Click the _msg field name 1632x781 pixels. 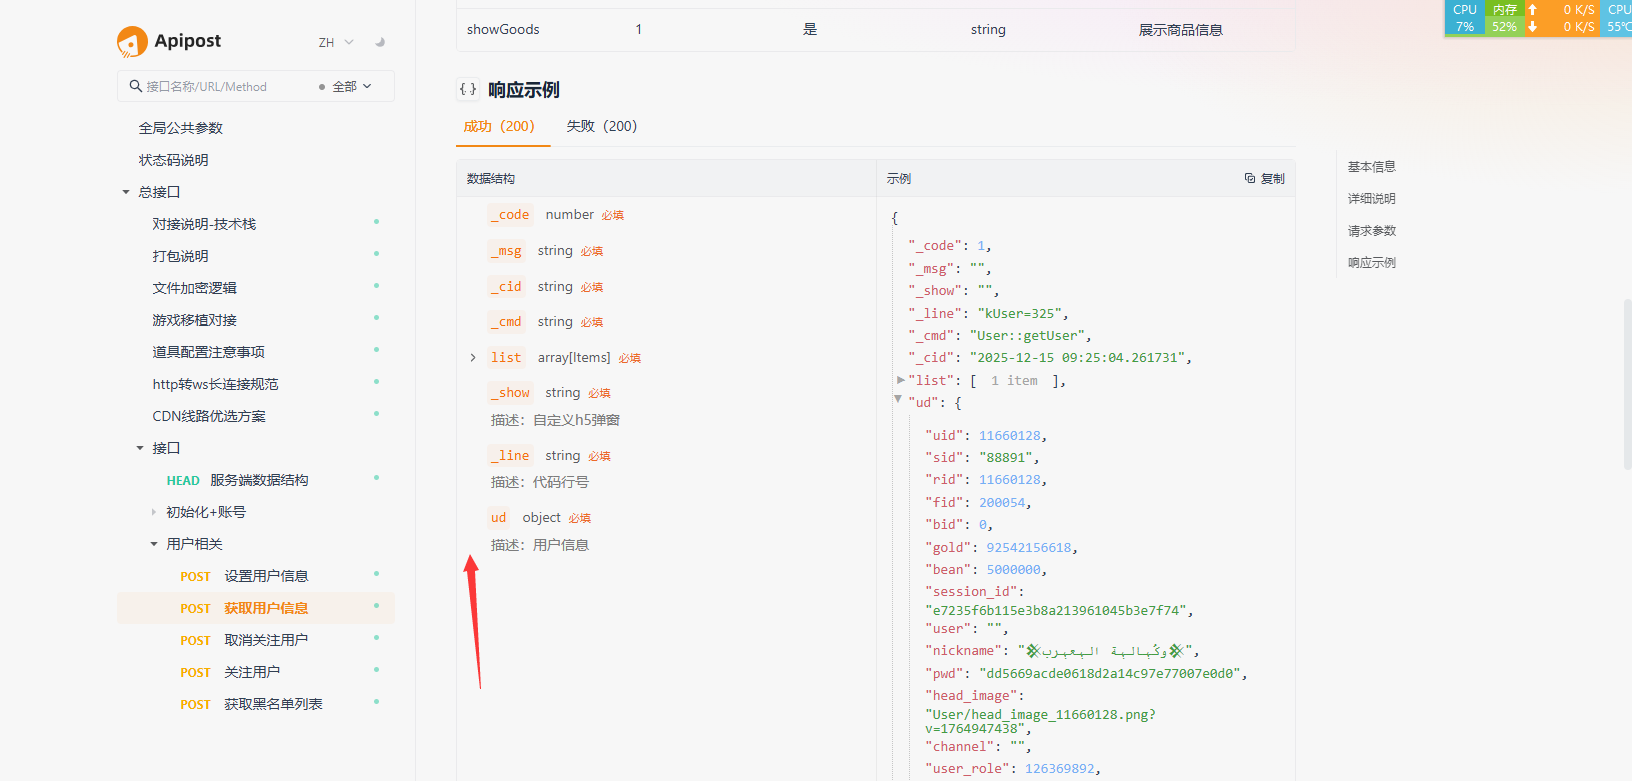[506, 251]
